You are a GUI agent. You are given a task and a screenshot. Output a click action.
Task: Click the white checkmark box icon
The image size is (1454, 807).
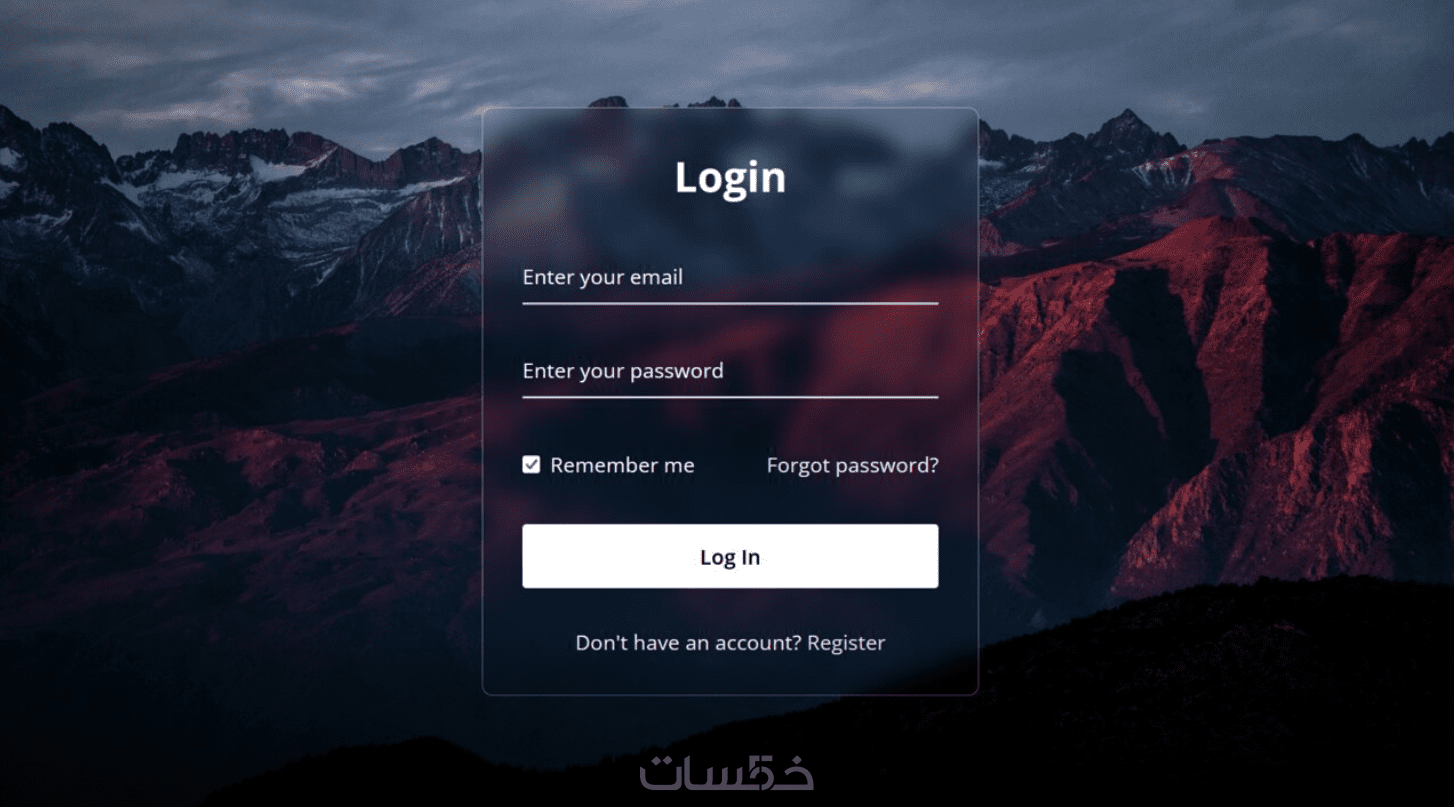coord(532,464)
